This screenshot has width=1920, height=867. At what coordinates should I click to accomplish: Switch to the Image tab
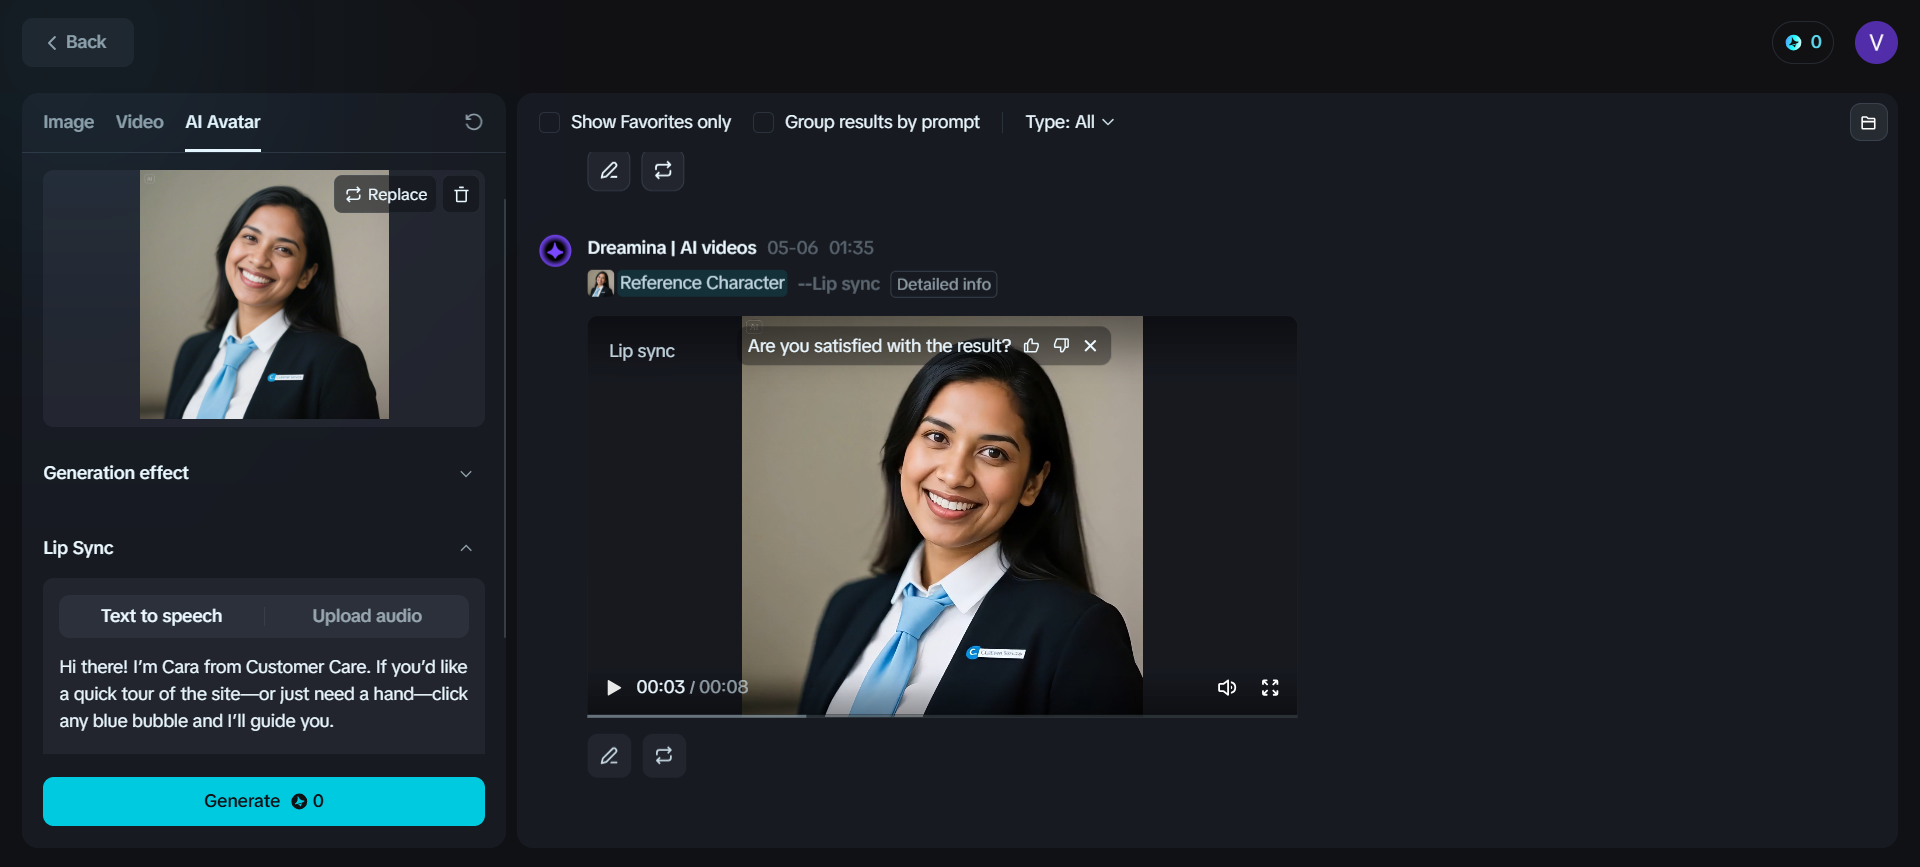click(x=68, y=122)
